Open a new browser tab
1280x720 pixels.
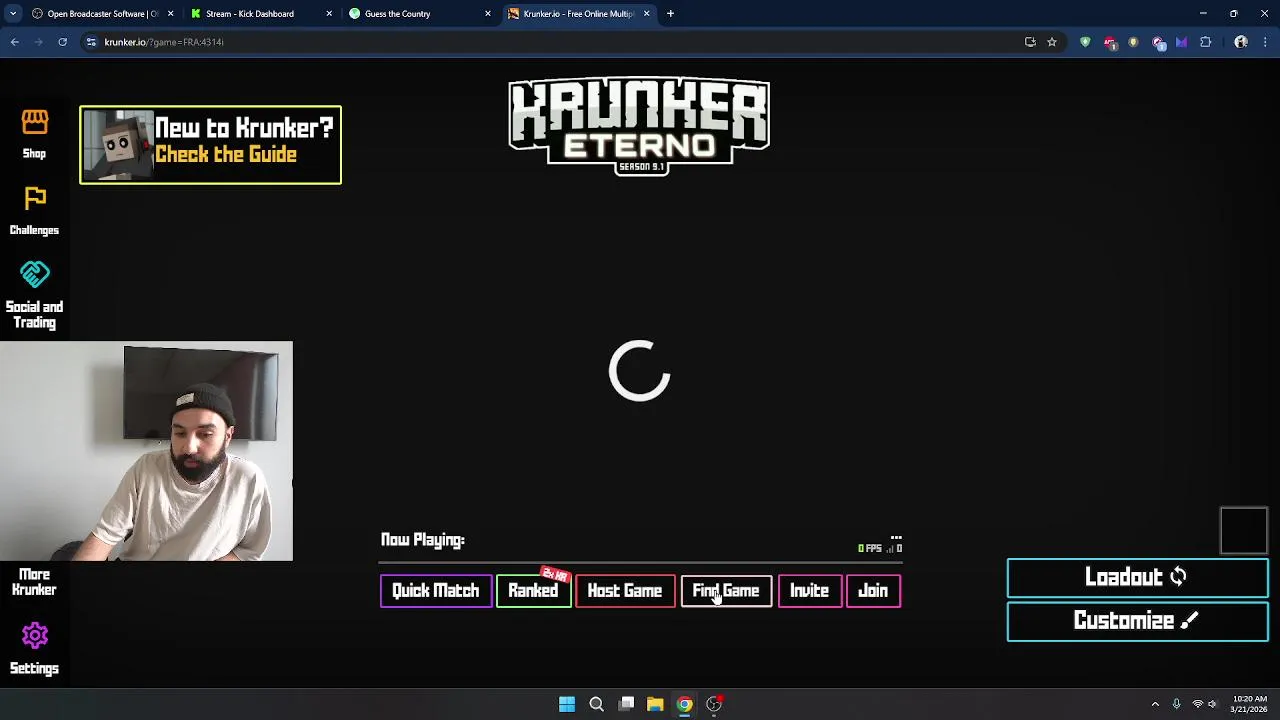670,14
